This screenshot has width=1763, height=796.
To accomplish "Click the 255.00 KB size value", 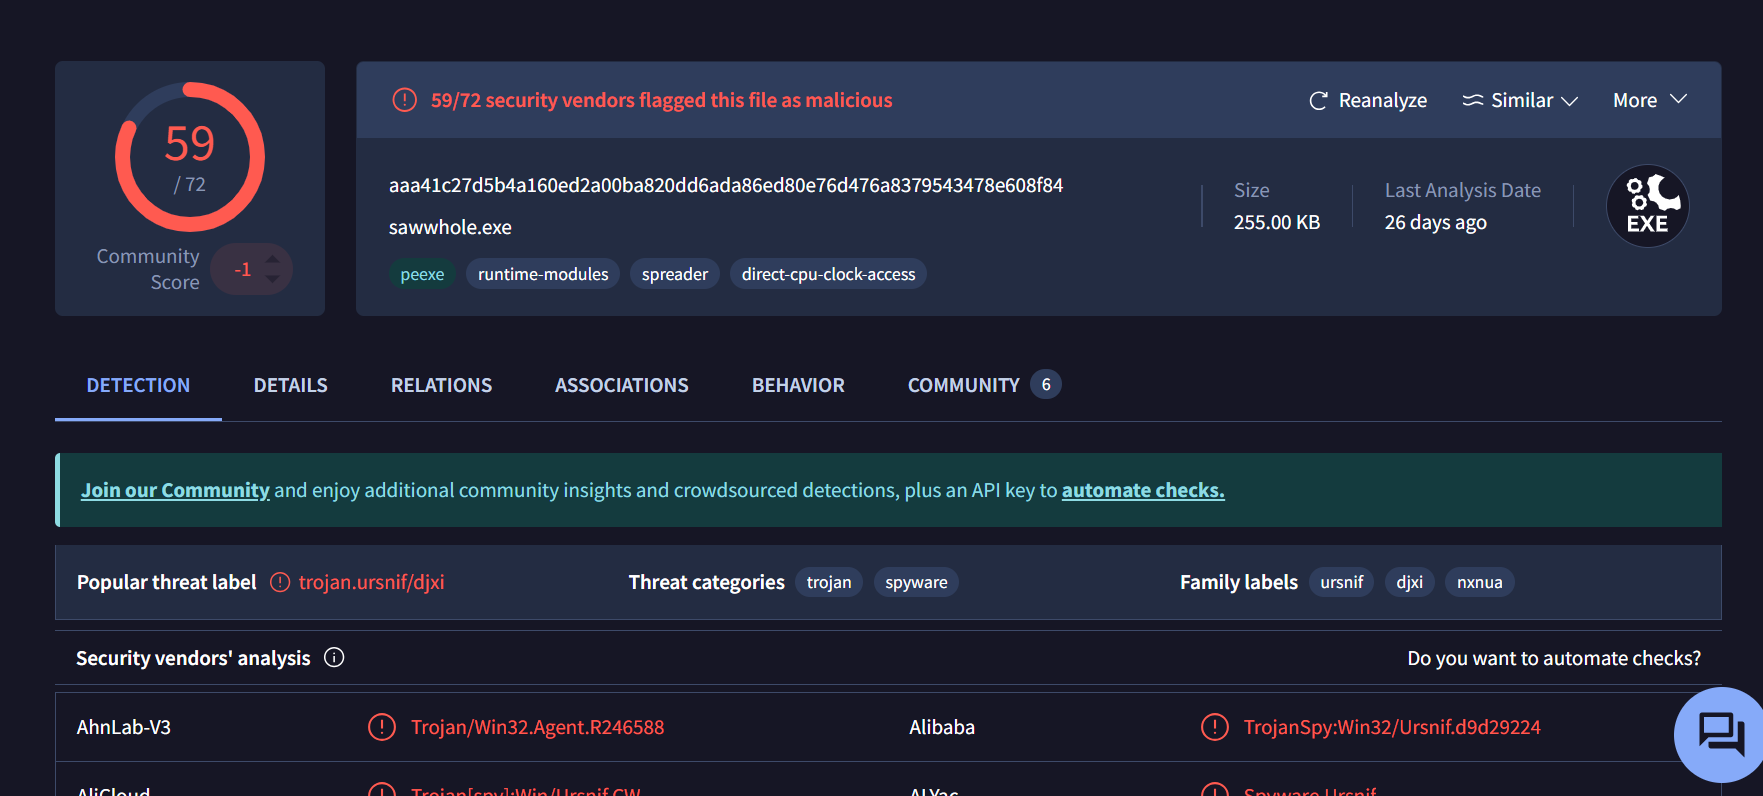I will [x=1277, y=222].
